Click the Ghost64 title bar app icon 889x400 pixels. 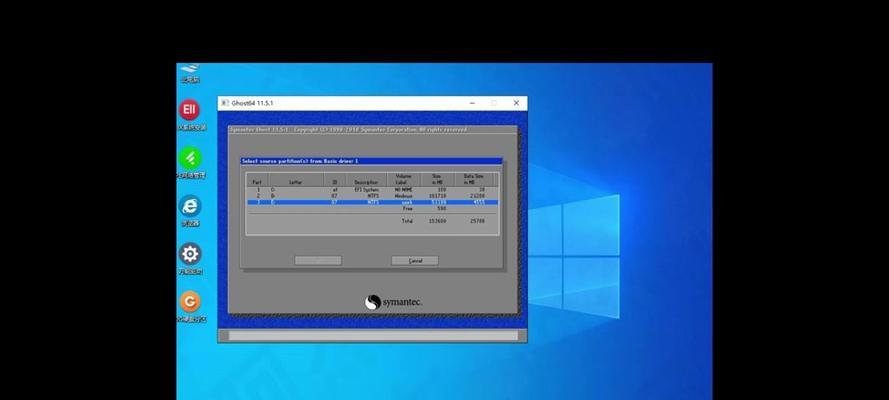point(225,103)
